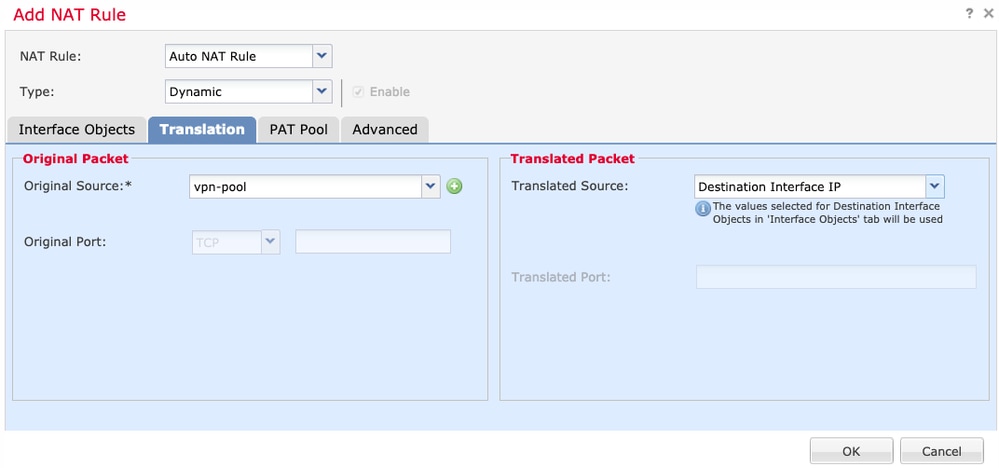Close the Add NAT Rule dialog
The image size is (999, 468).
(x=988, y=13)
